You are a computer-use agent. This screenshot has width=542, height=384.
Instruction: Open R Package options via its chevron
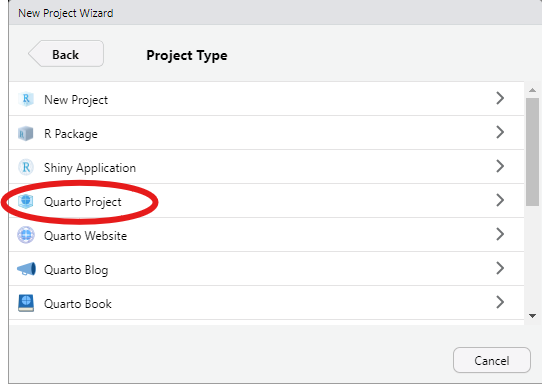500,132
